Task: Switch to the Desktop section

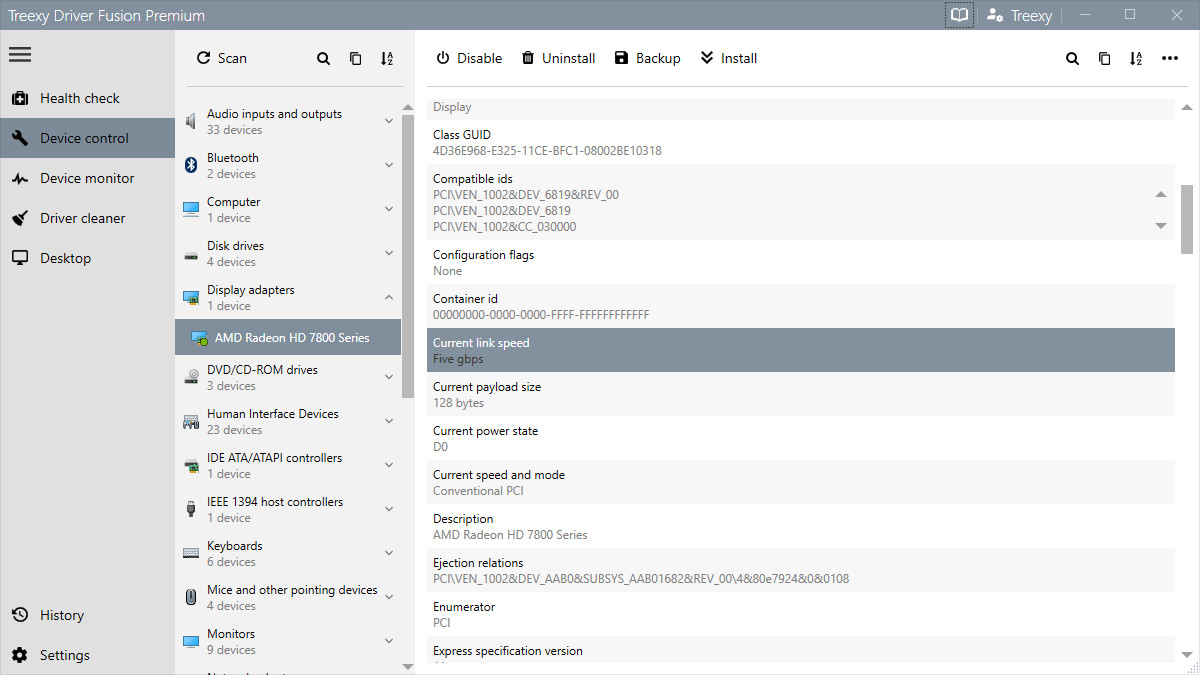Action: coord(64,258)
